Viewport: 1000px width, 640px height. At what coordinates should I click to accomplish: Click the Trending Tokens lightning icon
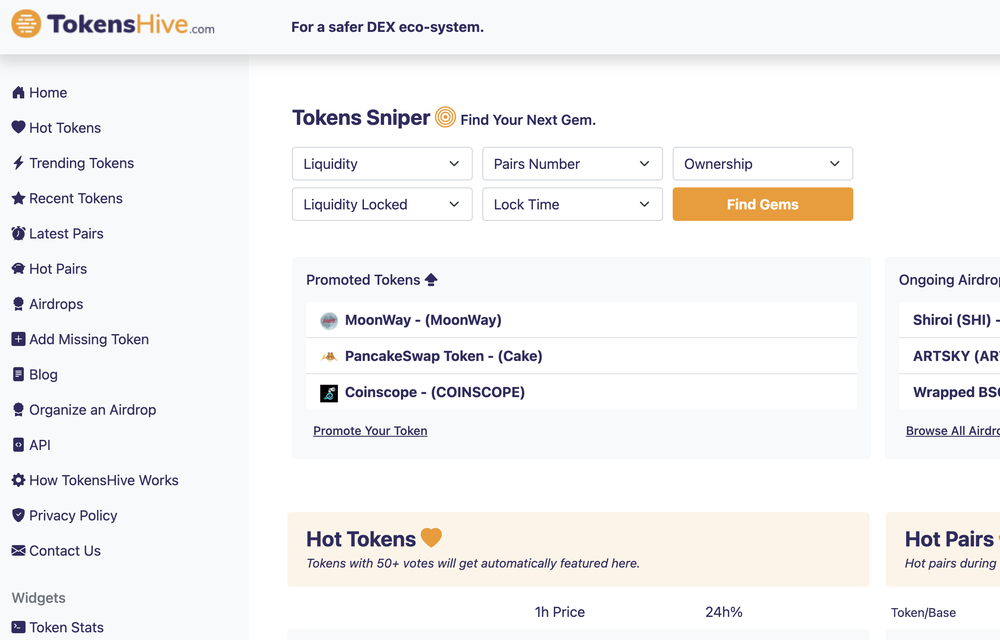pos(18,163)
